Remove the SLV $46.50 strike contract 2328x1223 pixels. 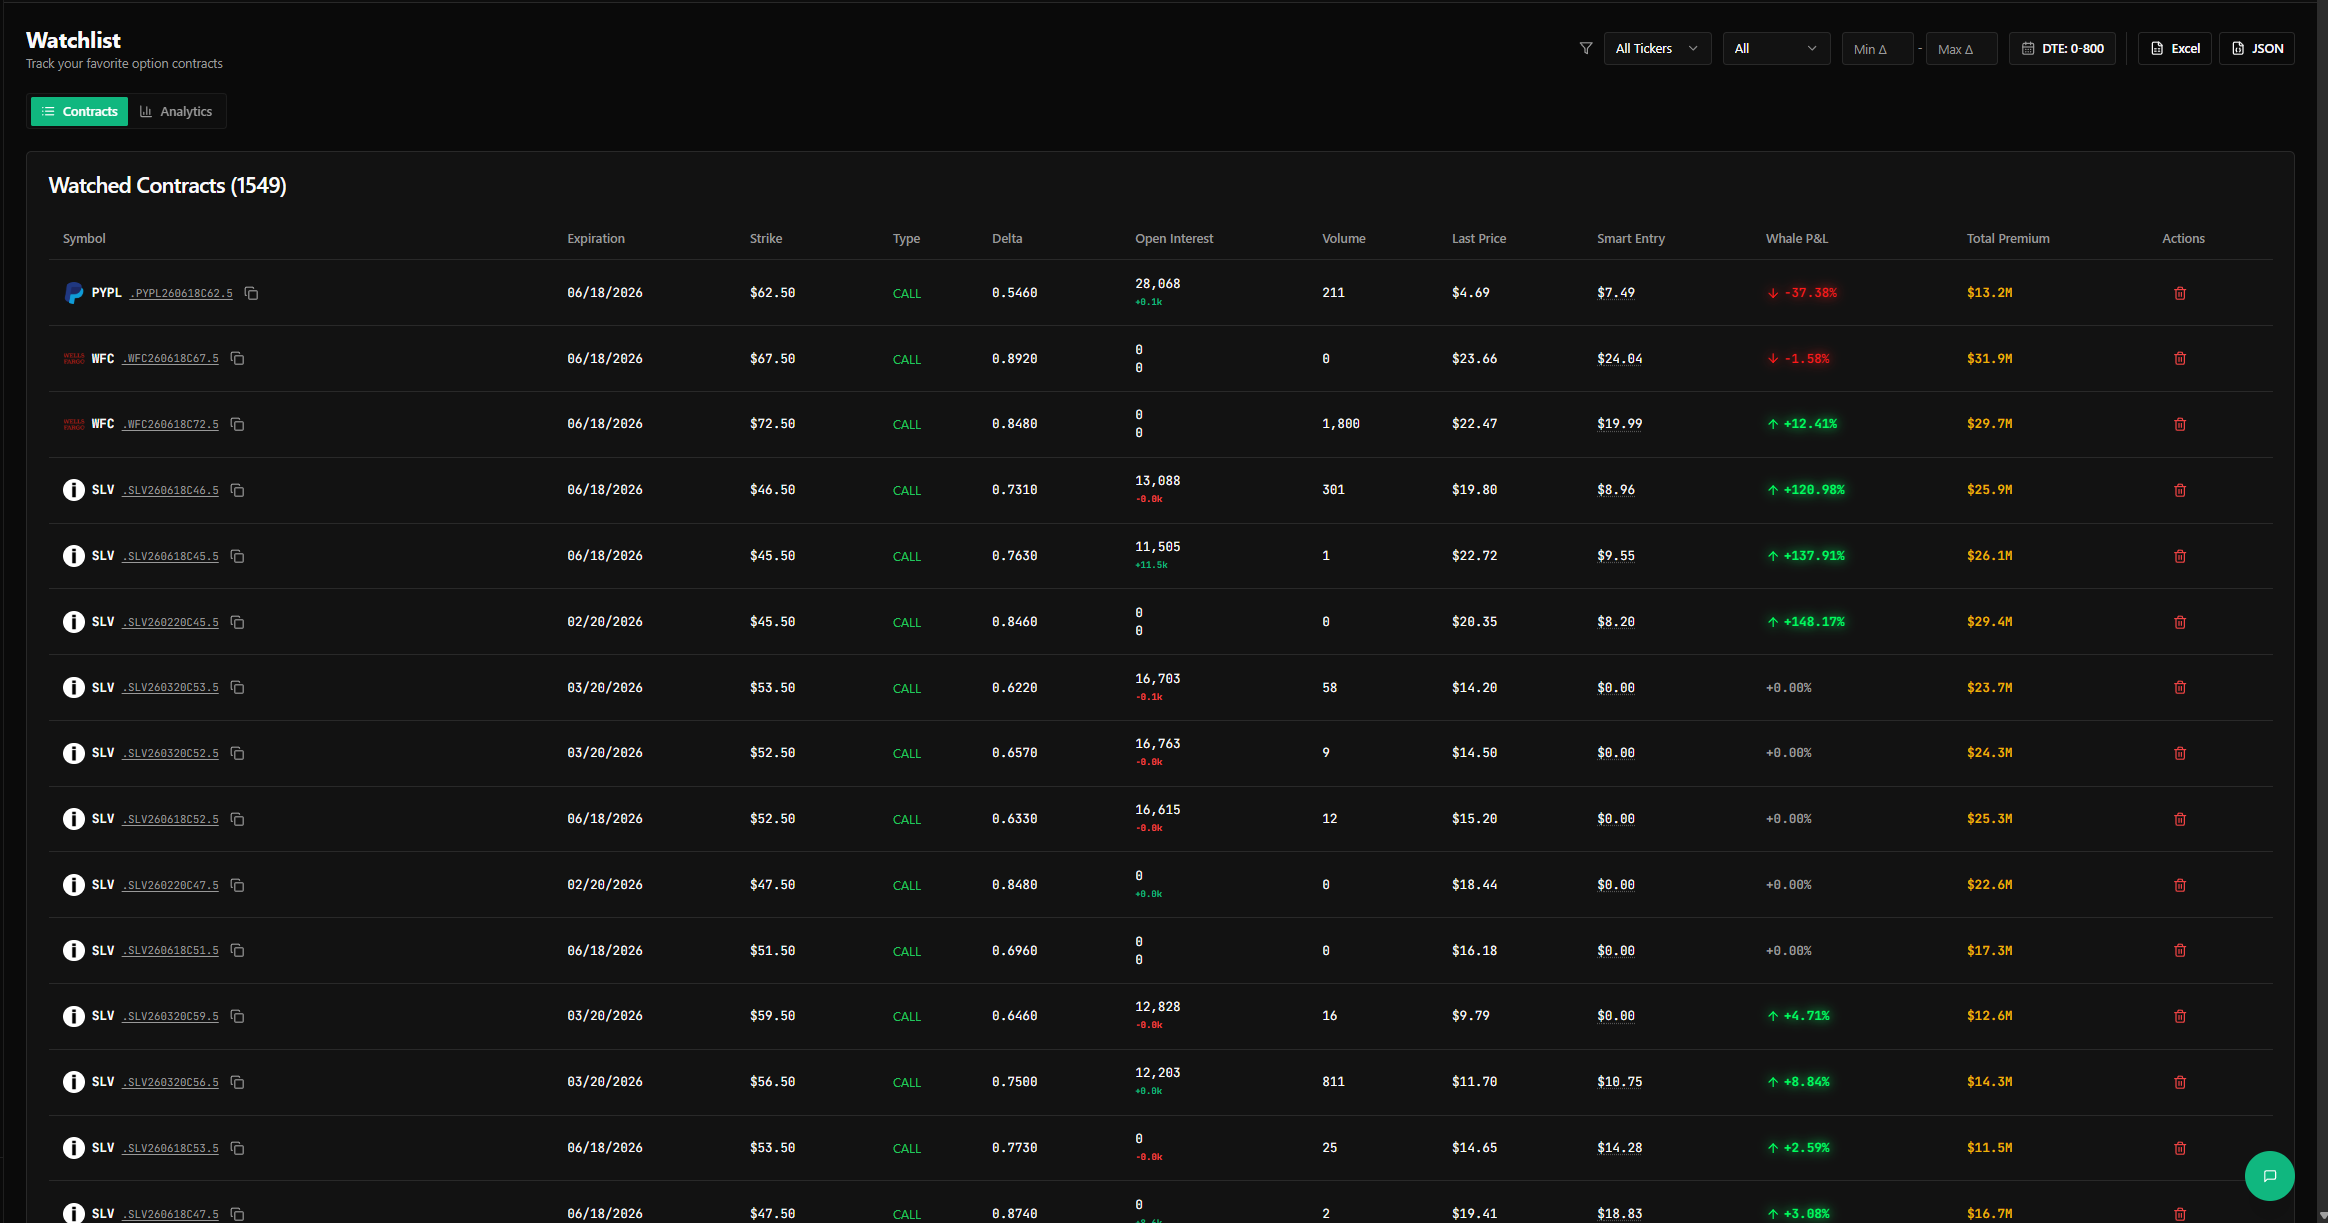2180,490
